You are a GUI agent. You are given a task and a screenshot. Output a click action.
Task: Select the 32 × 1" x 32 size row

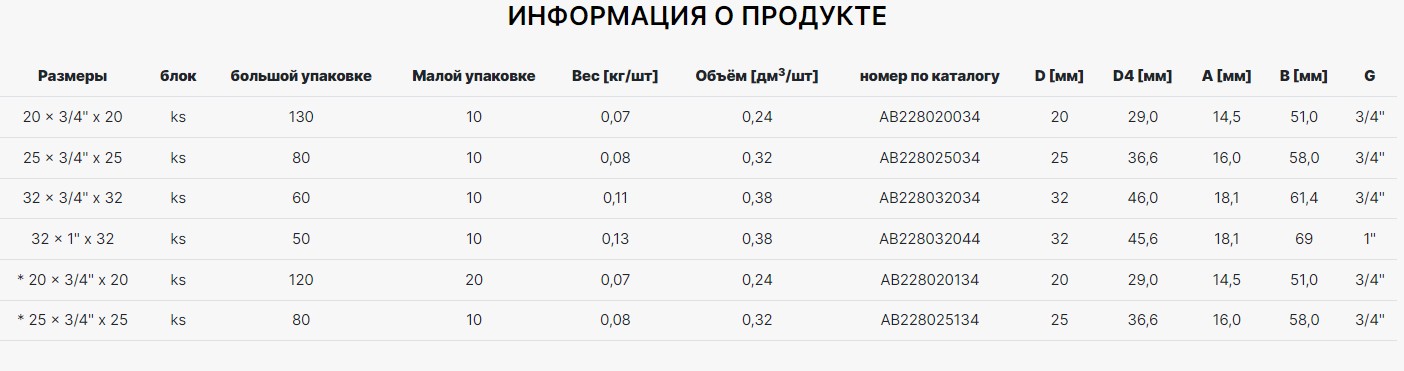coord(702,239)
